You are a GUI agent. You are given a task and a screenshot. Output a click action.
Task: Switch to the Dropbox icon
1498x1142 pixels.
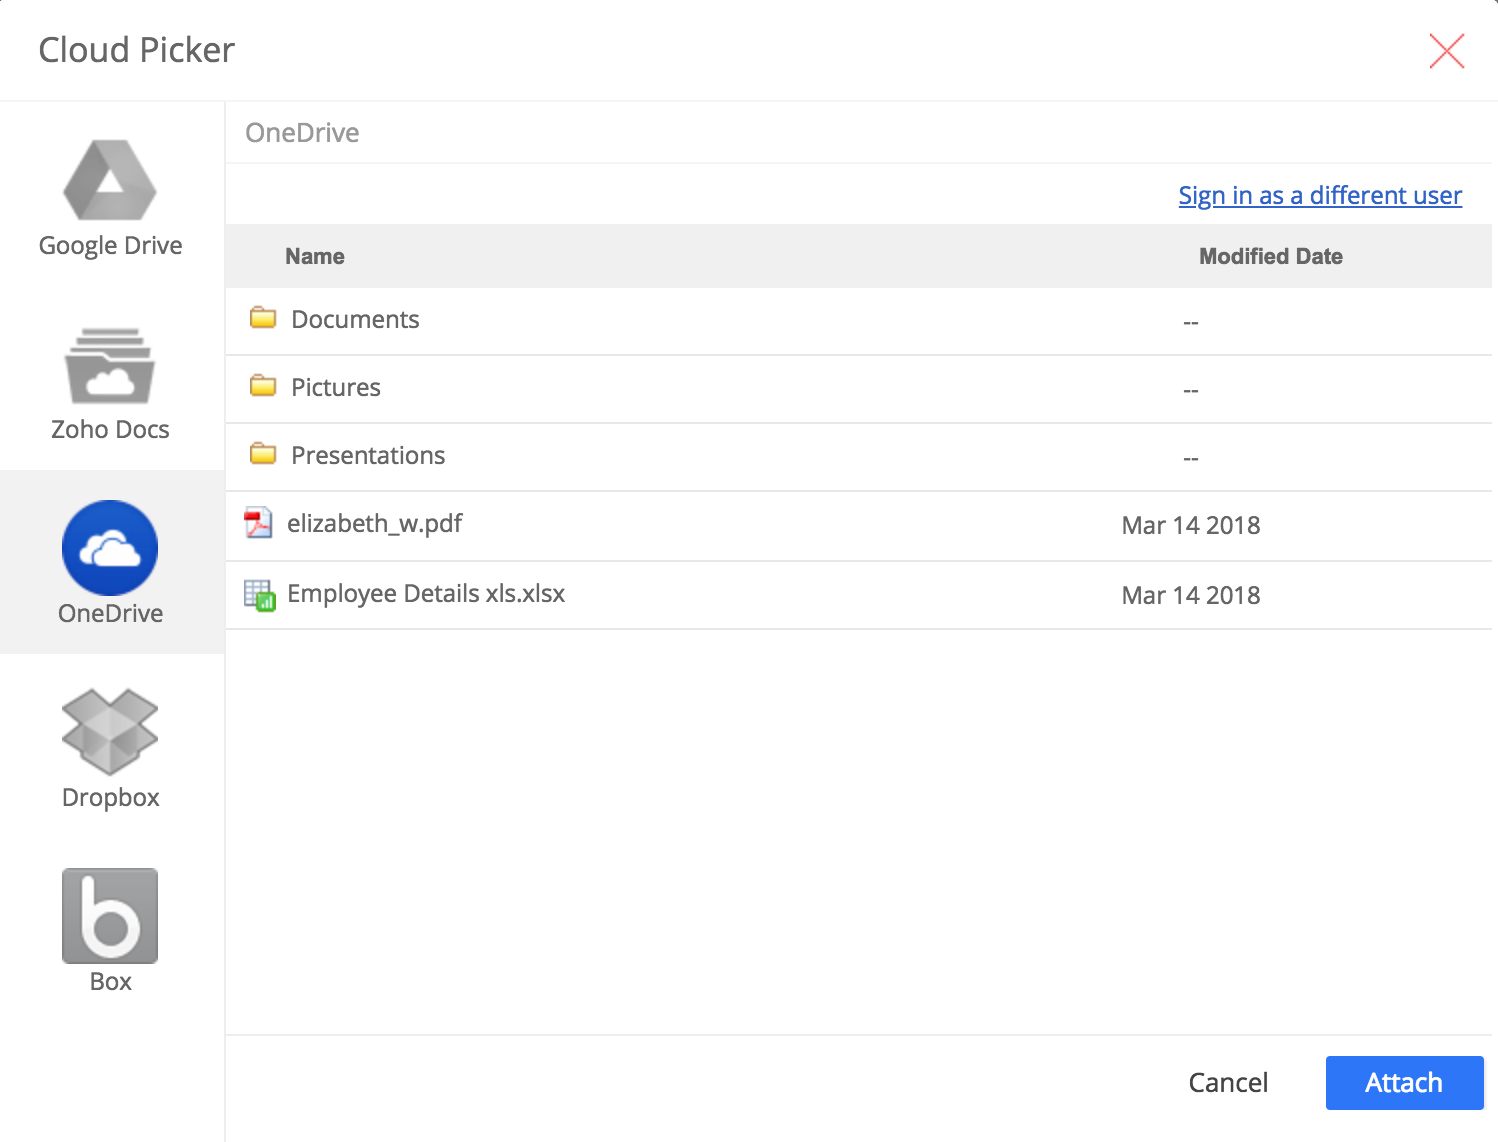110,732
